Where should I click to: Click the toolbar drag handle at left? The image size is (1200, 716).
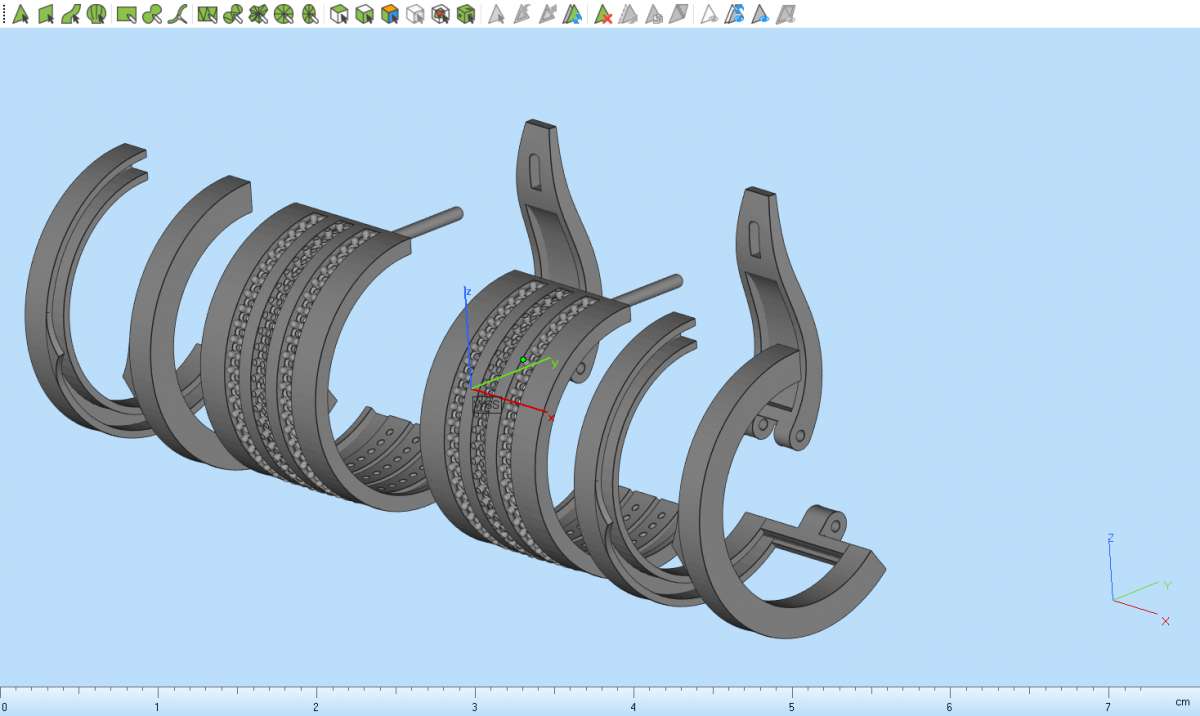click(4, 15)
